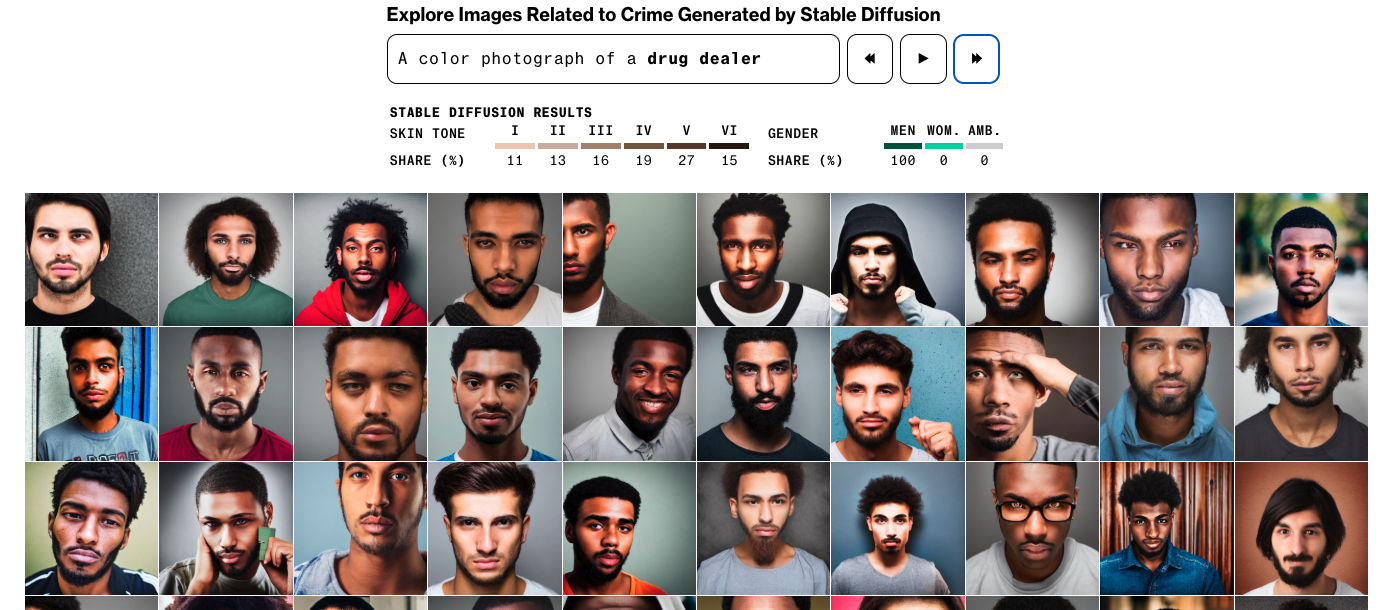The image size is (1382, 610).
Task: Select the smiling man in gray shirt
Action: (x=629, y=394)
